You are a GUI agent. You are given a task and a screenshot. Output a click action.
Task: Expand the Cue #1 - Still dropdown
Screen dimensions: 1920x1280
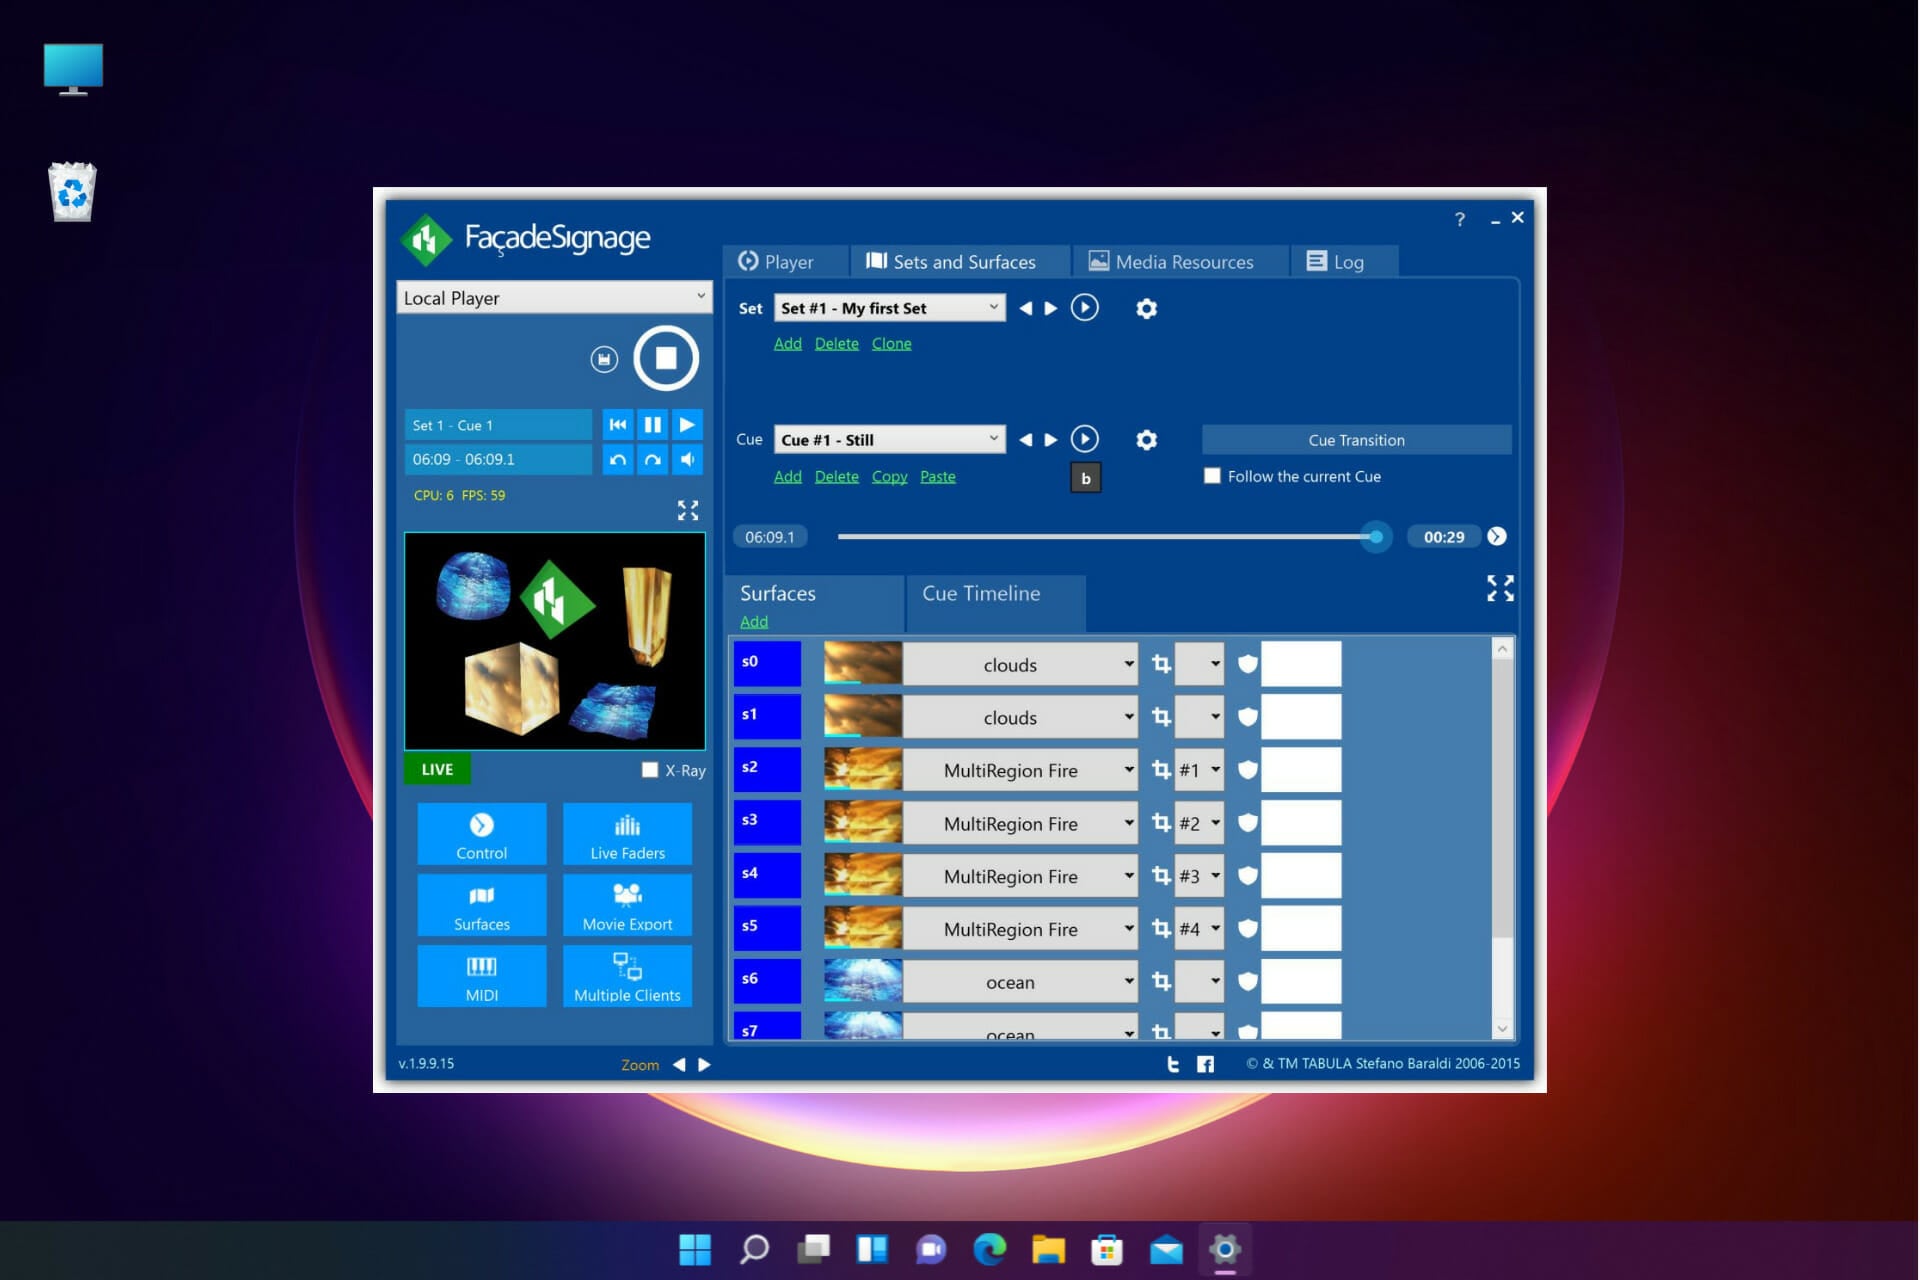[889, 440]
